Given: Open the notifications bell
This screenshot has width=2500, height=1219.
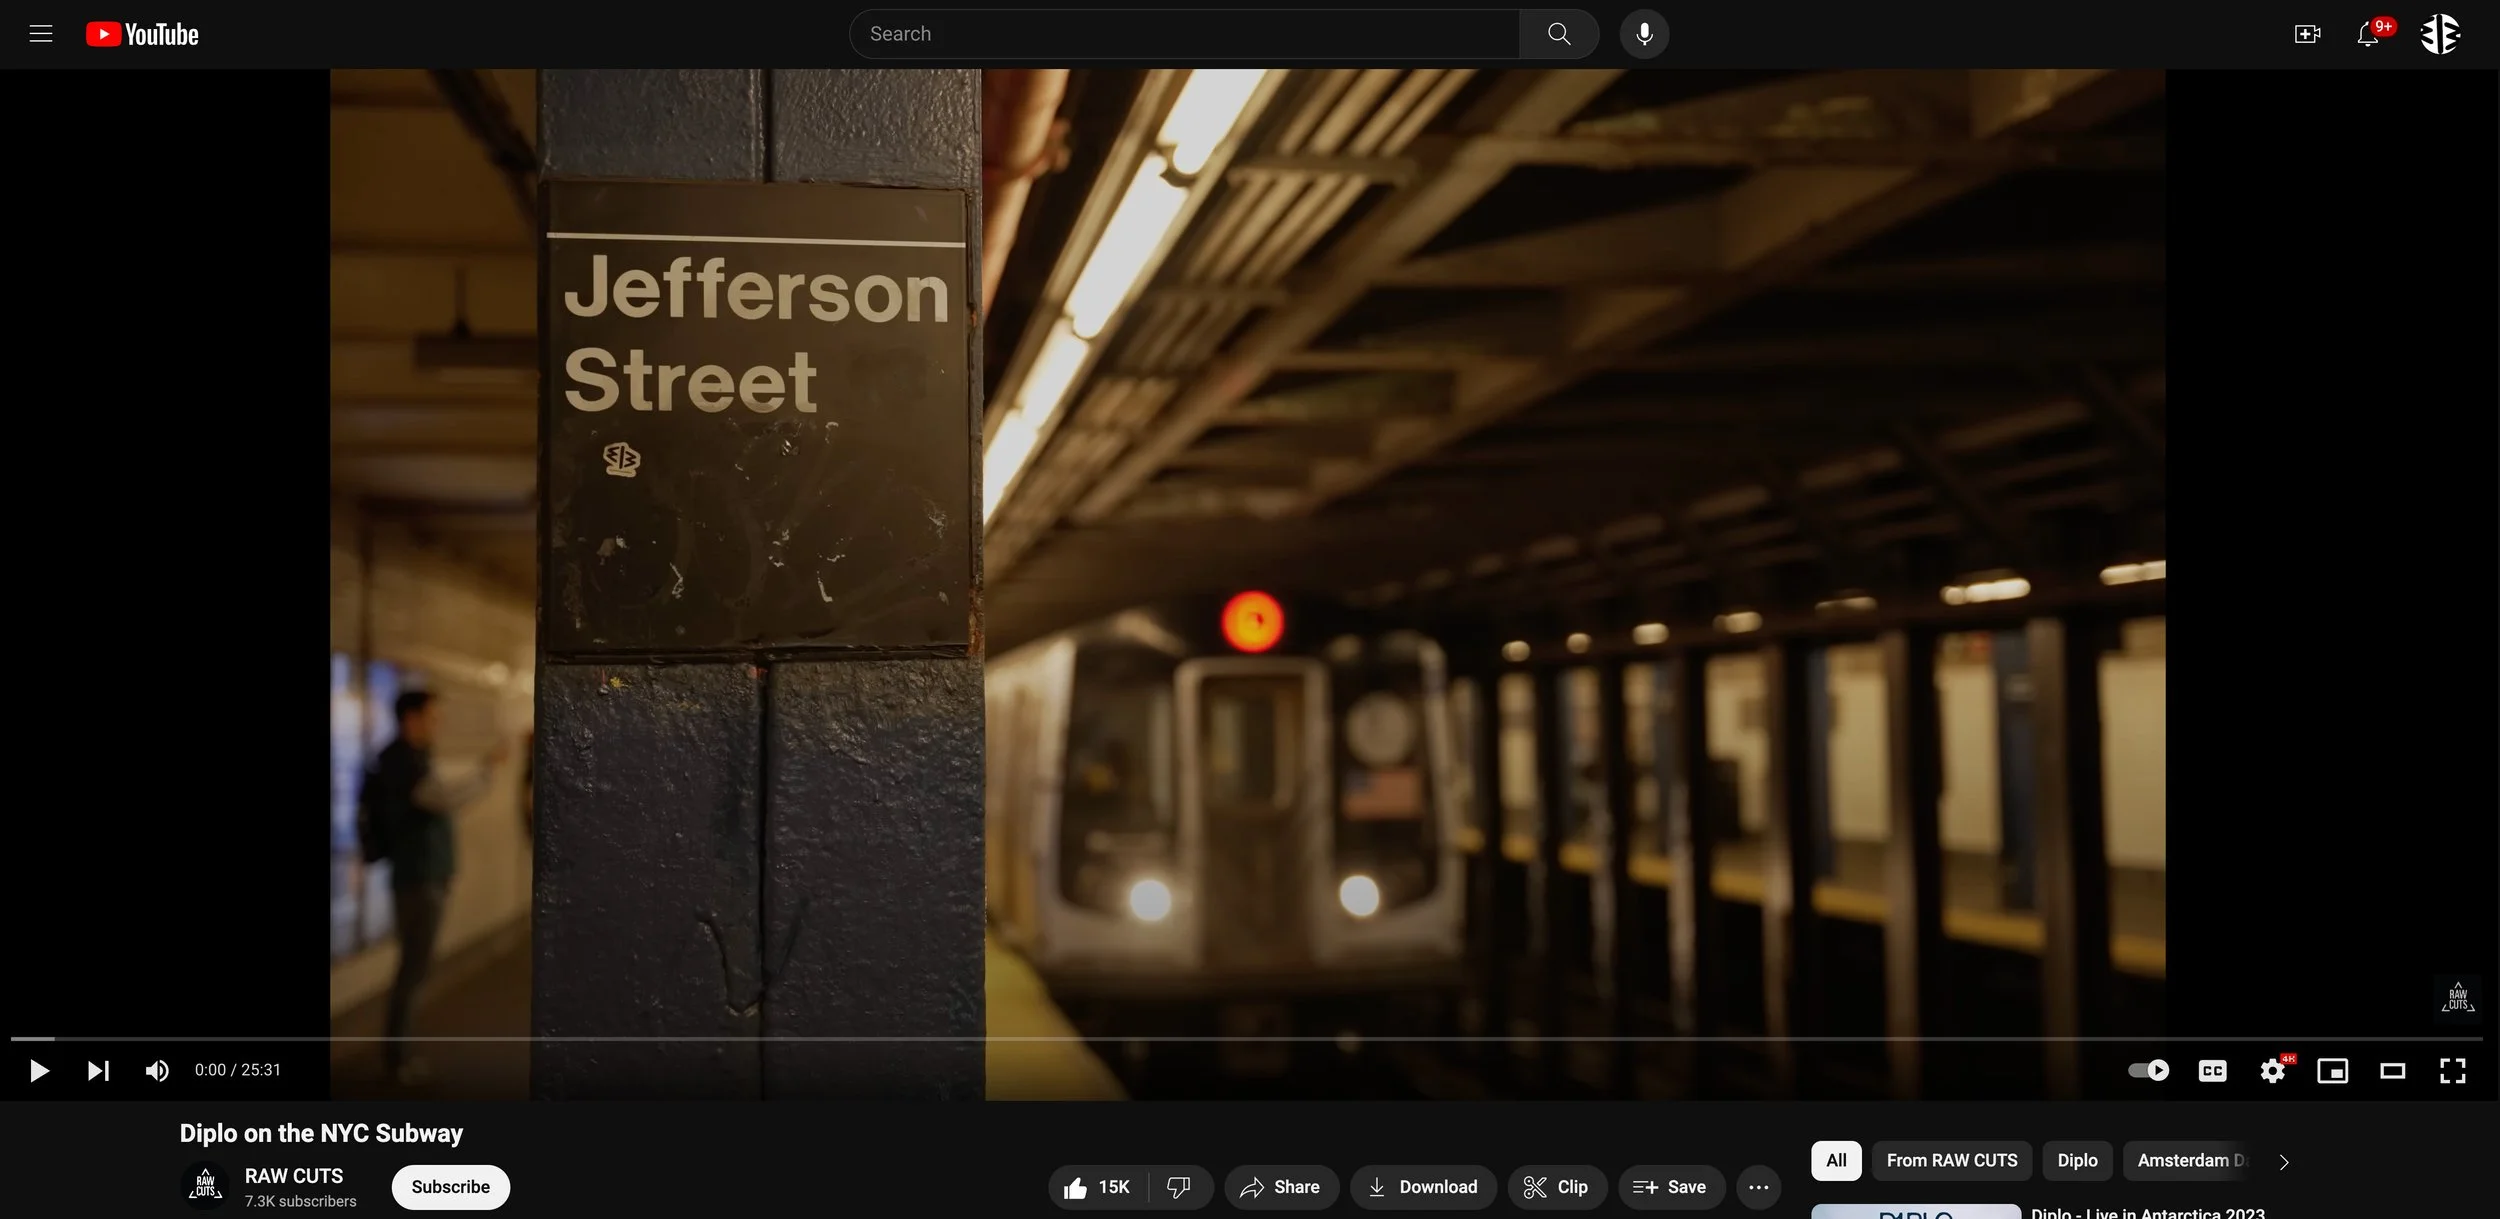Looking at the screenshot, I should (2367, 34).
